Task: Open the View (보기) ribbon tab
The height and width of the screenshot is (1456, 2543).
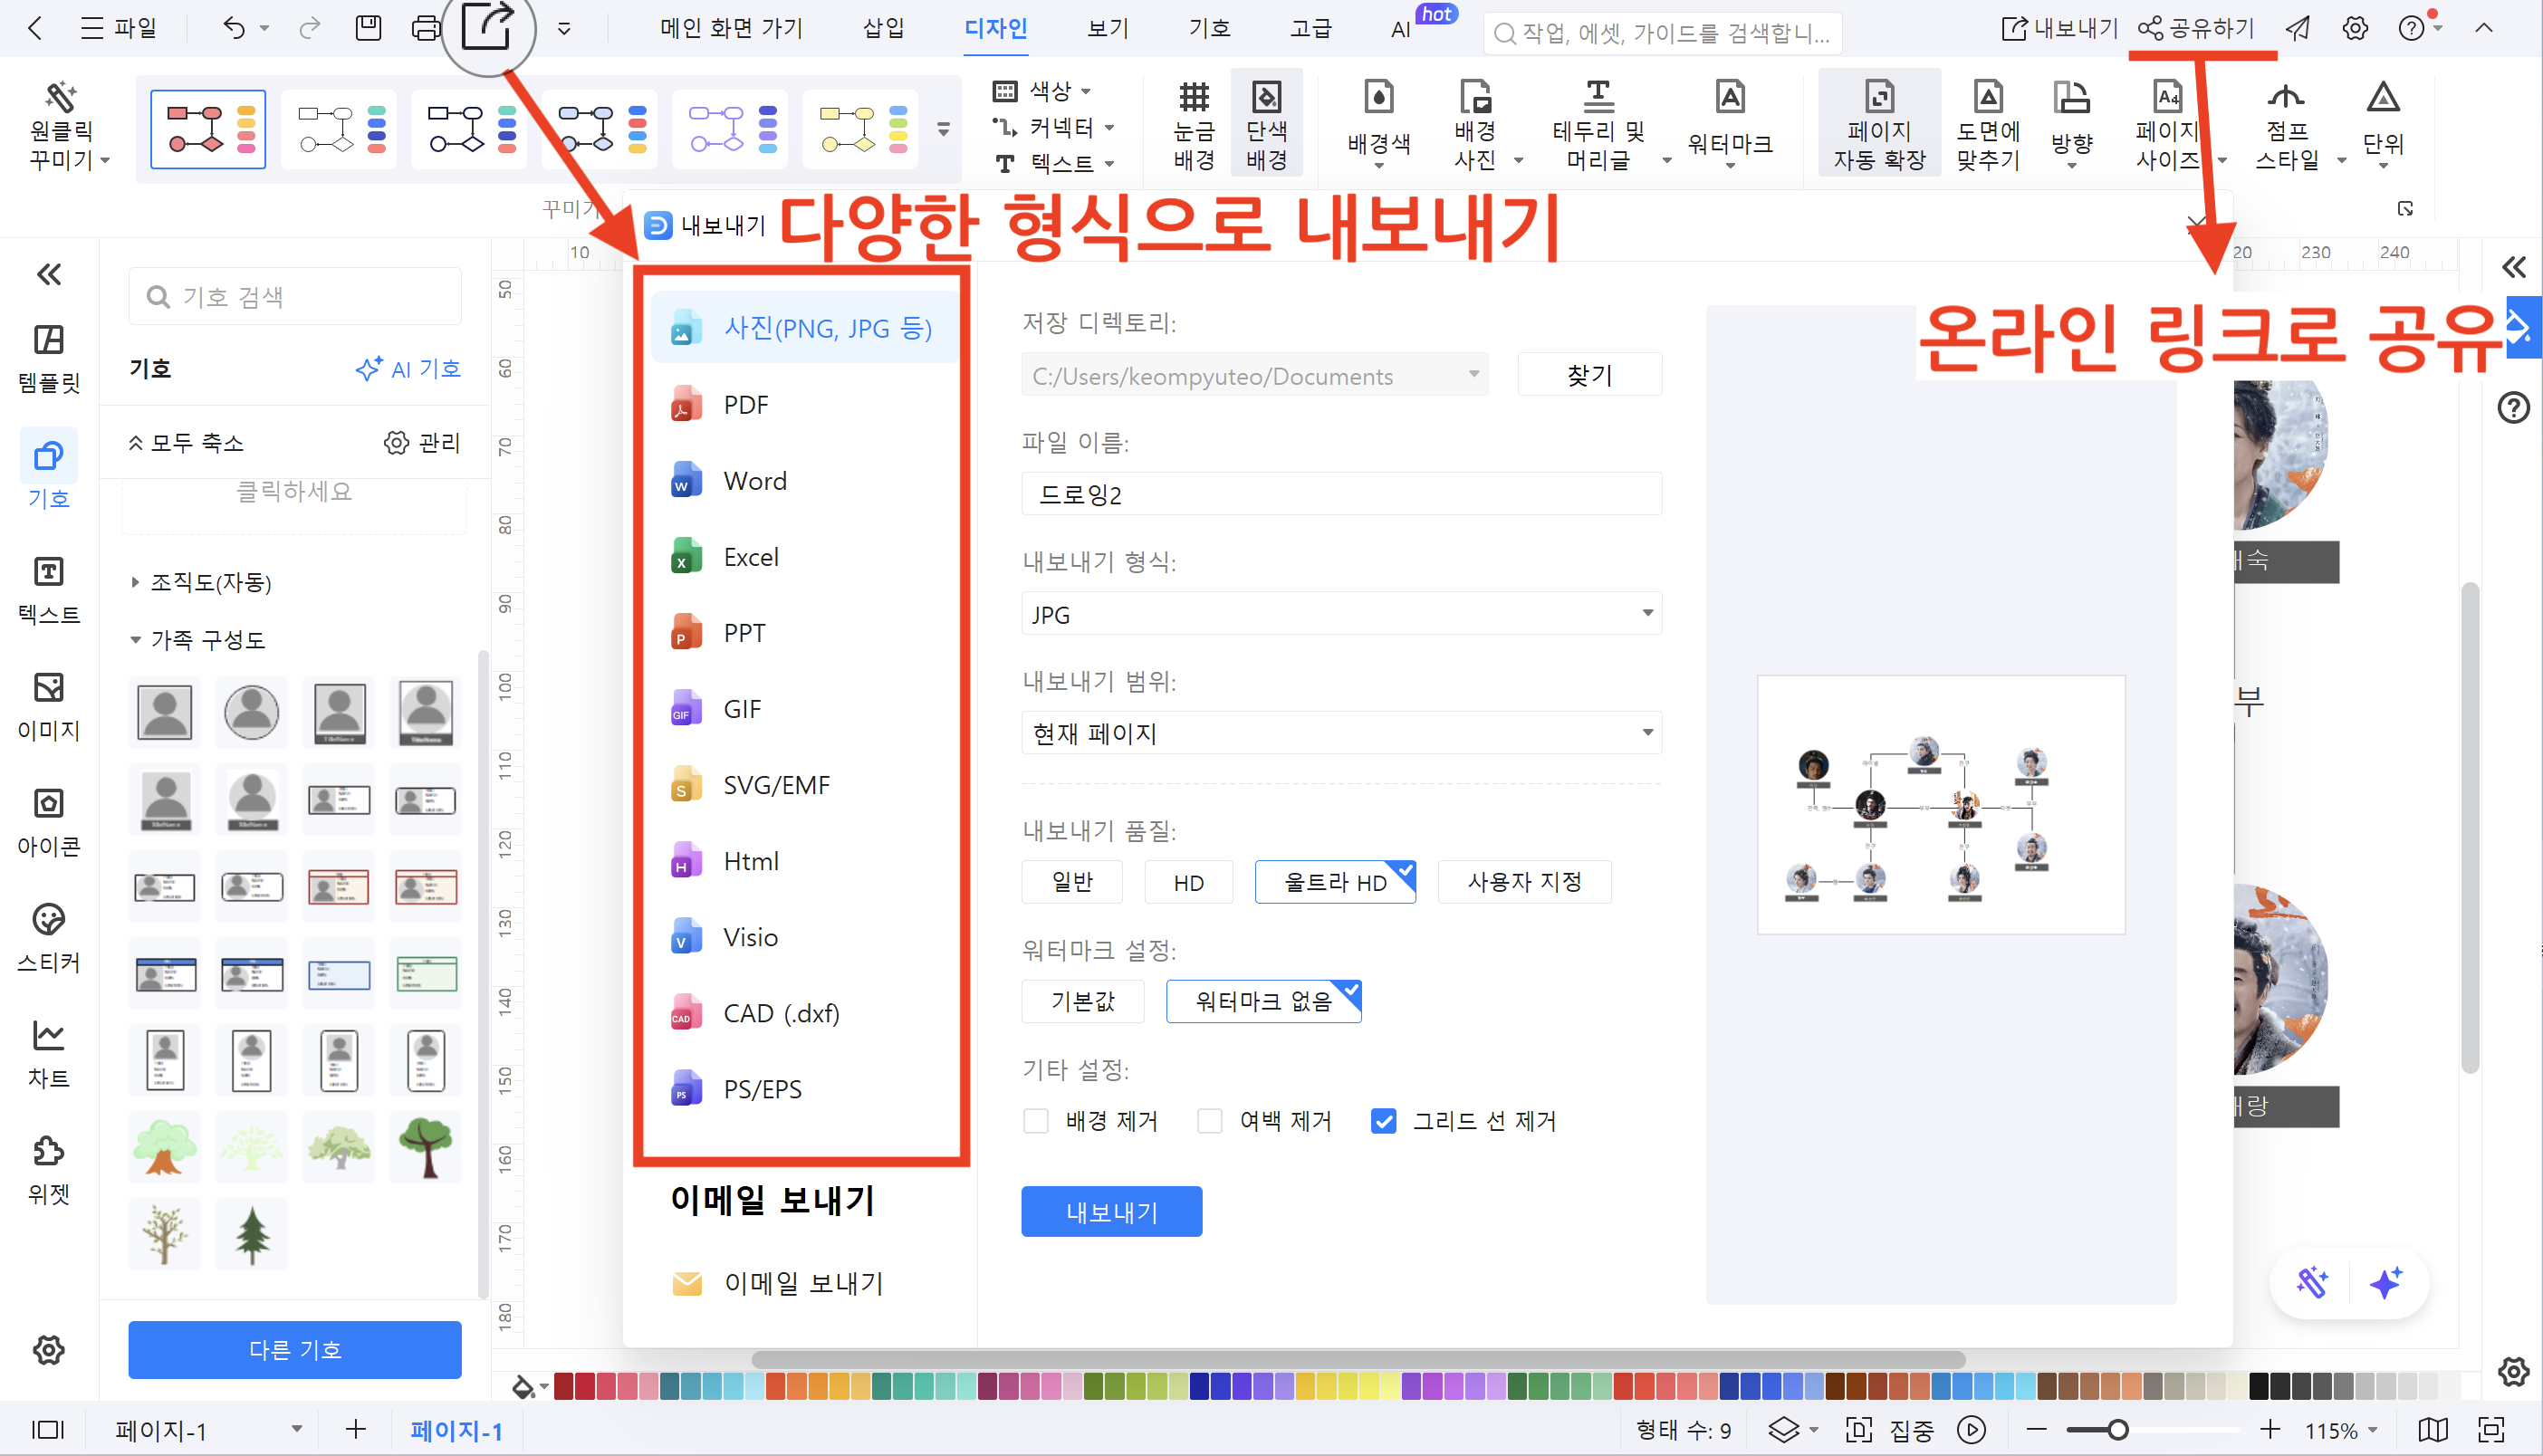Action: pos(1107,28)
